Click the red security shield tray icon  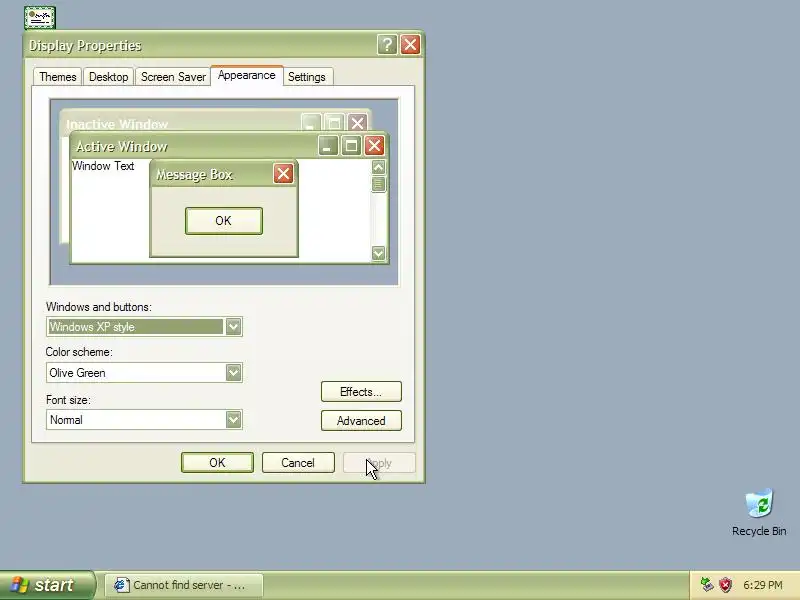pyautogui.click(x=725, y=585)
